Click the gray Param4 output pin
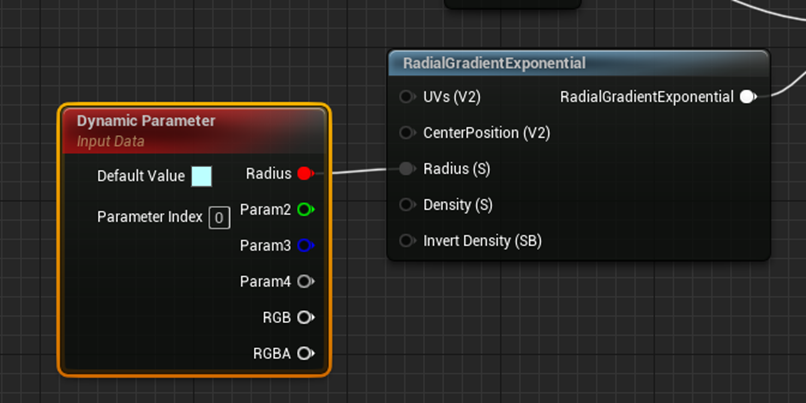Screen dimensions: 806x403 point(305,282)
